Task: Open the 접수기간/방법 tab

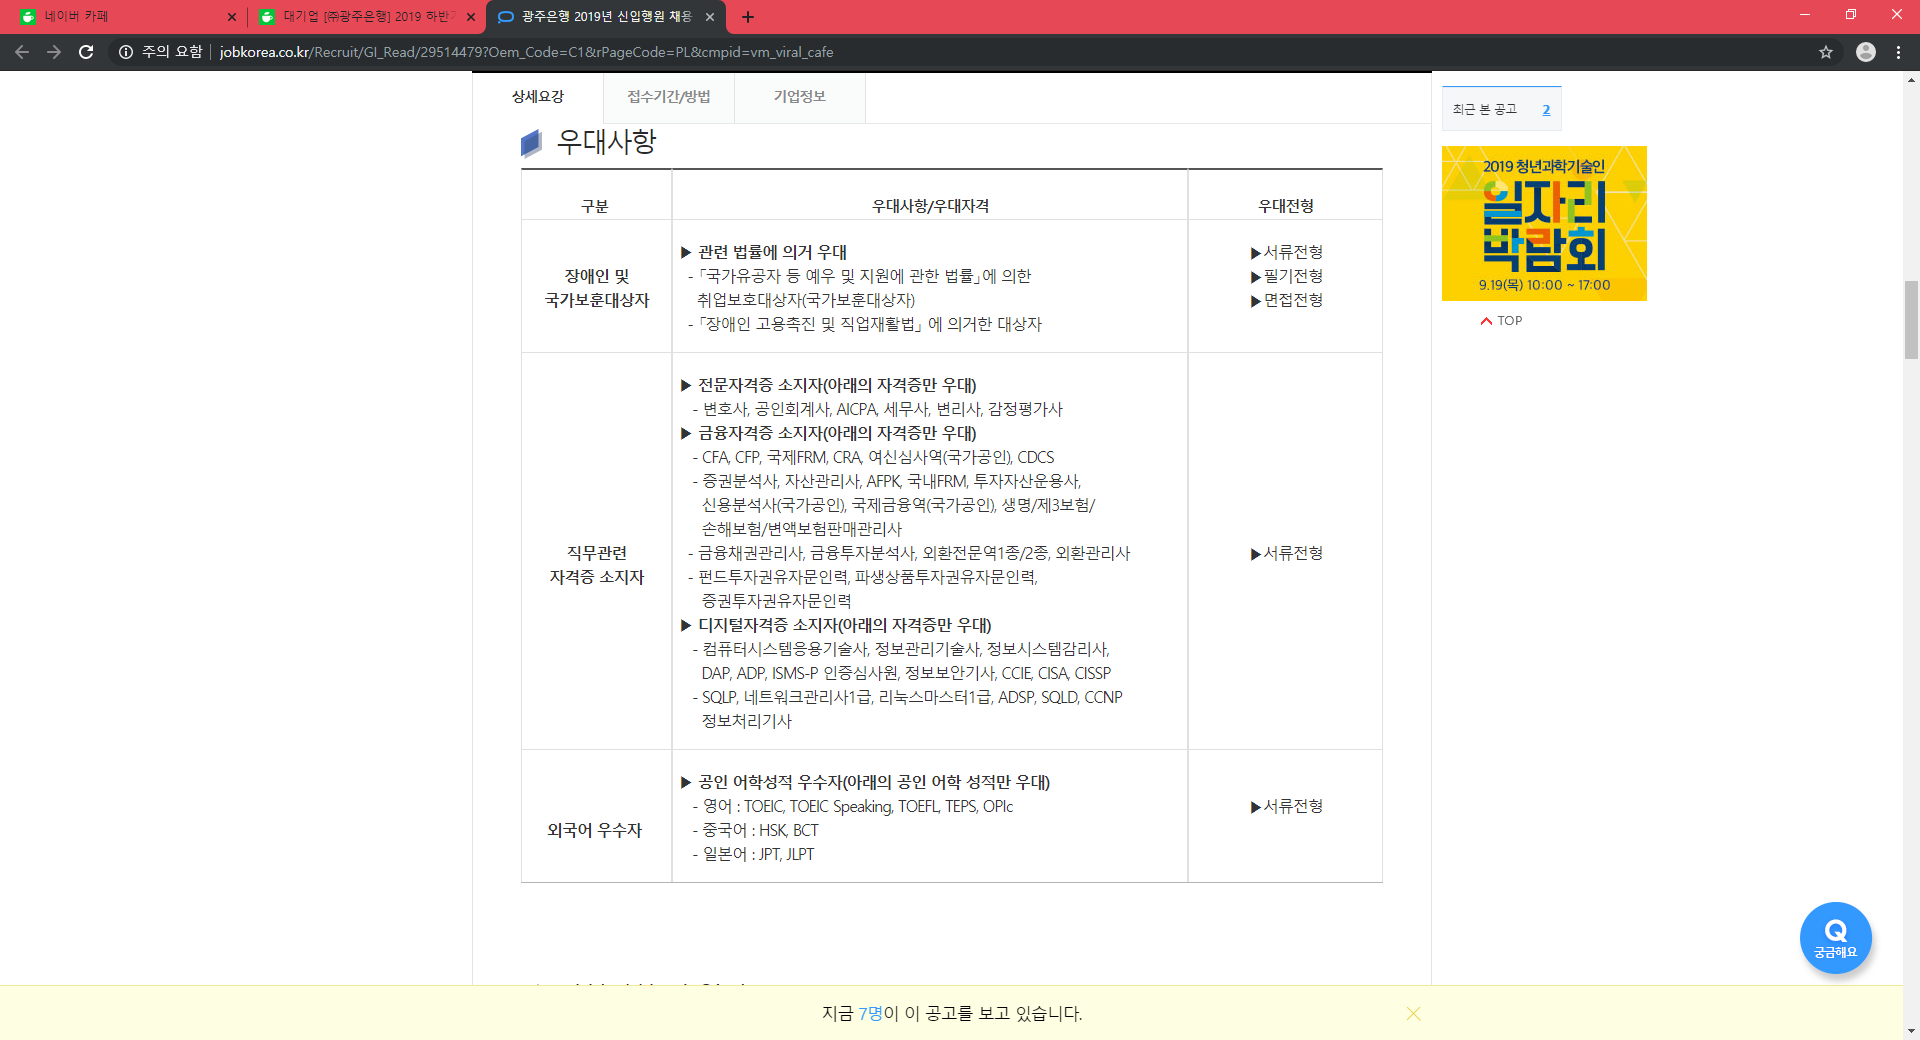Action: tap(669, 97)
